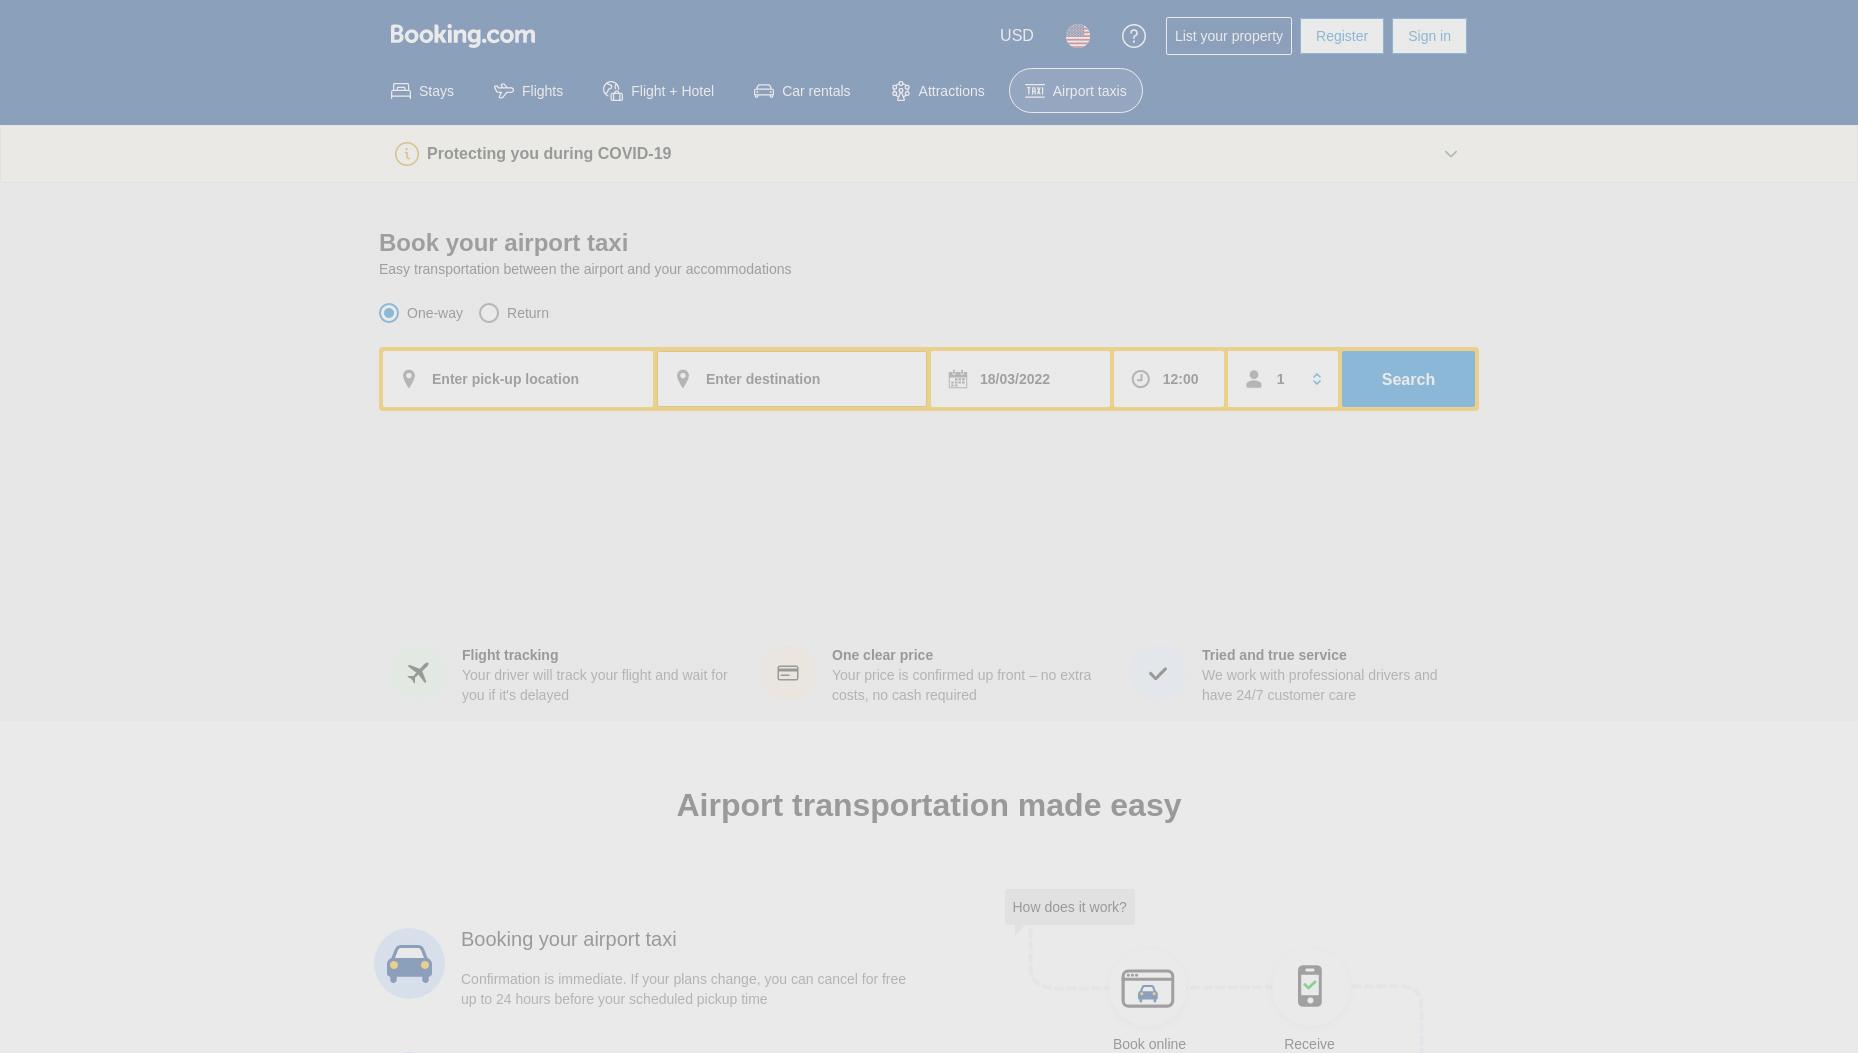Click the Book your airport taxi heading
Viewport: 1858px width, 1053px height.
[x=503, y=243]
